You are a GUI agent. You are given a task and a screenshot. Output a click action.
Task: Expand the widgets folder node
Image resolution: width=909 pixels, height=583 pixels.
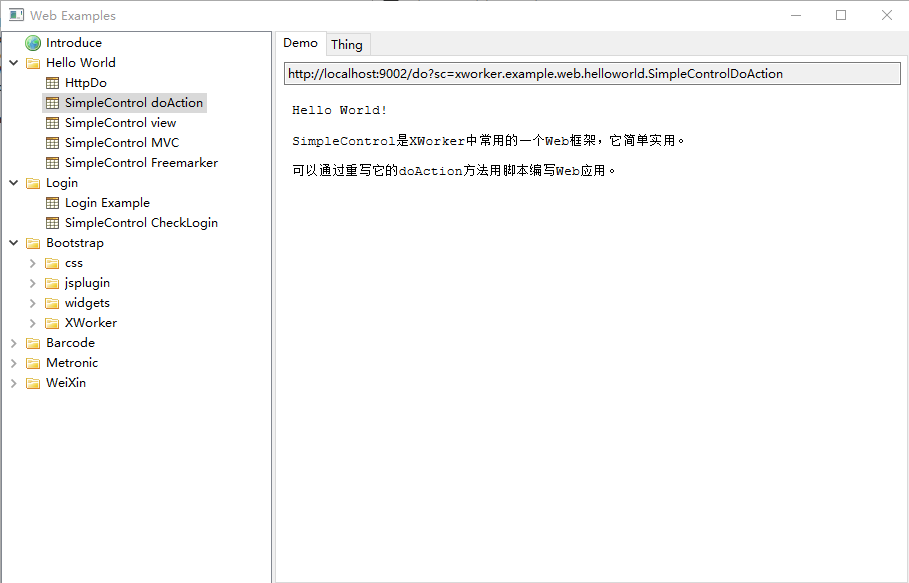click(x=33, y=303)
